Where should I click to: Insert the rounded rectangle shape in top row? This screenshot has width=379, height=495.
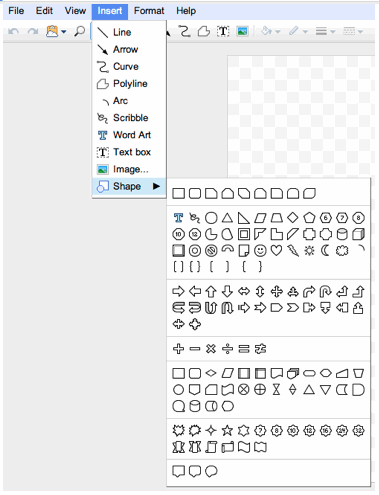pos(195,193)
